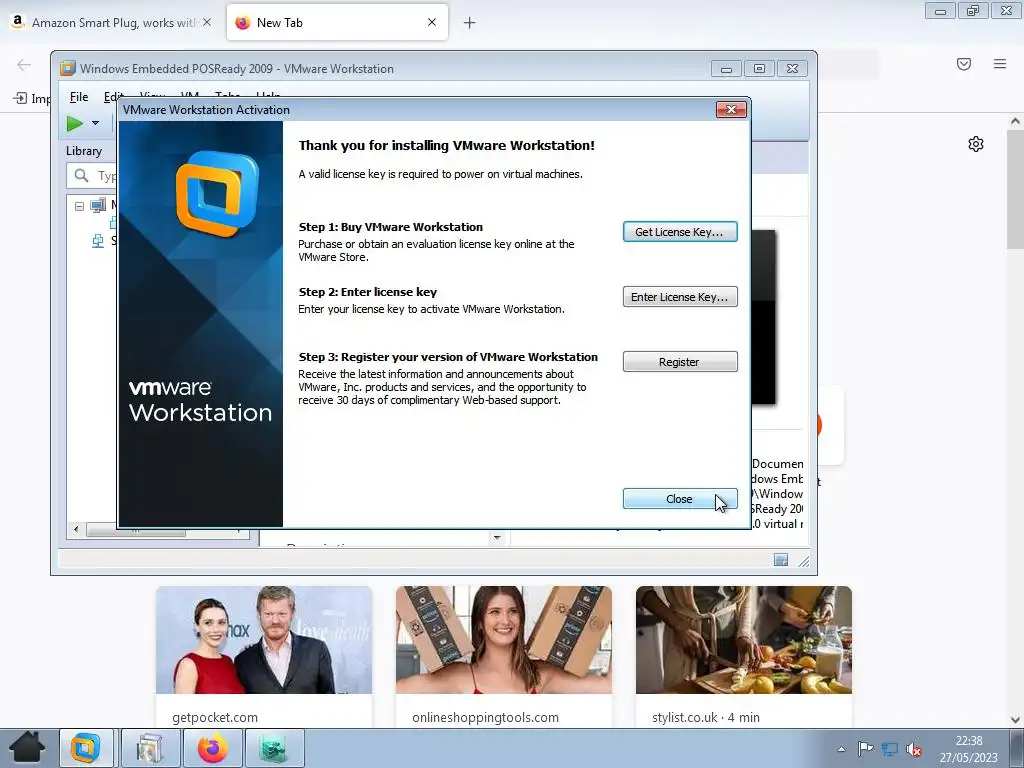The image size is (1024, 768).
Task: Click the network tray icon
Action: pos(889,749)
